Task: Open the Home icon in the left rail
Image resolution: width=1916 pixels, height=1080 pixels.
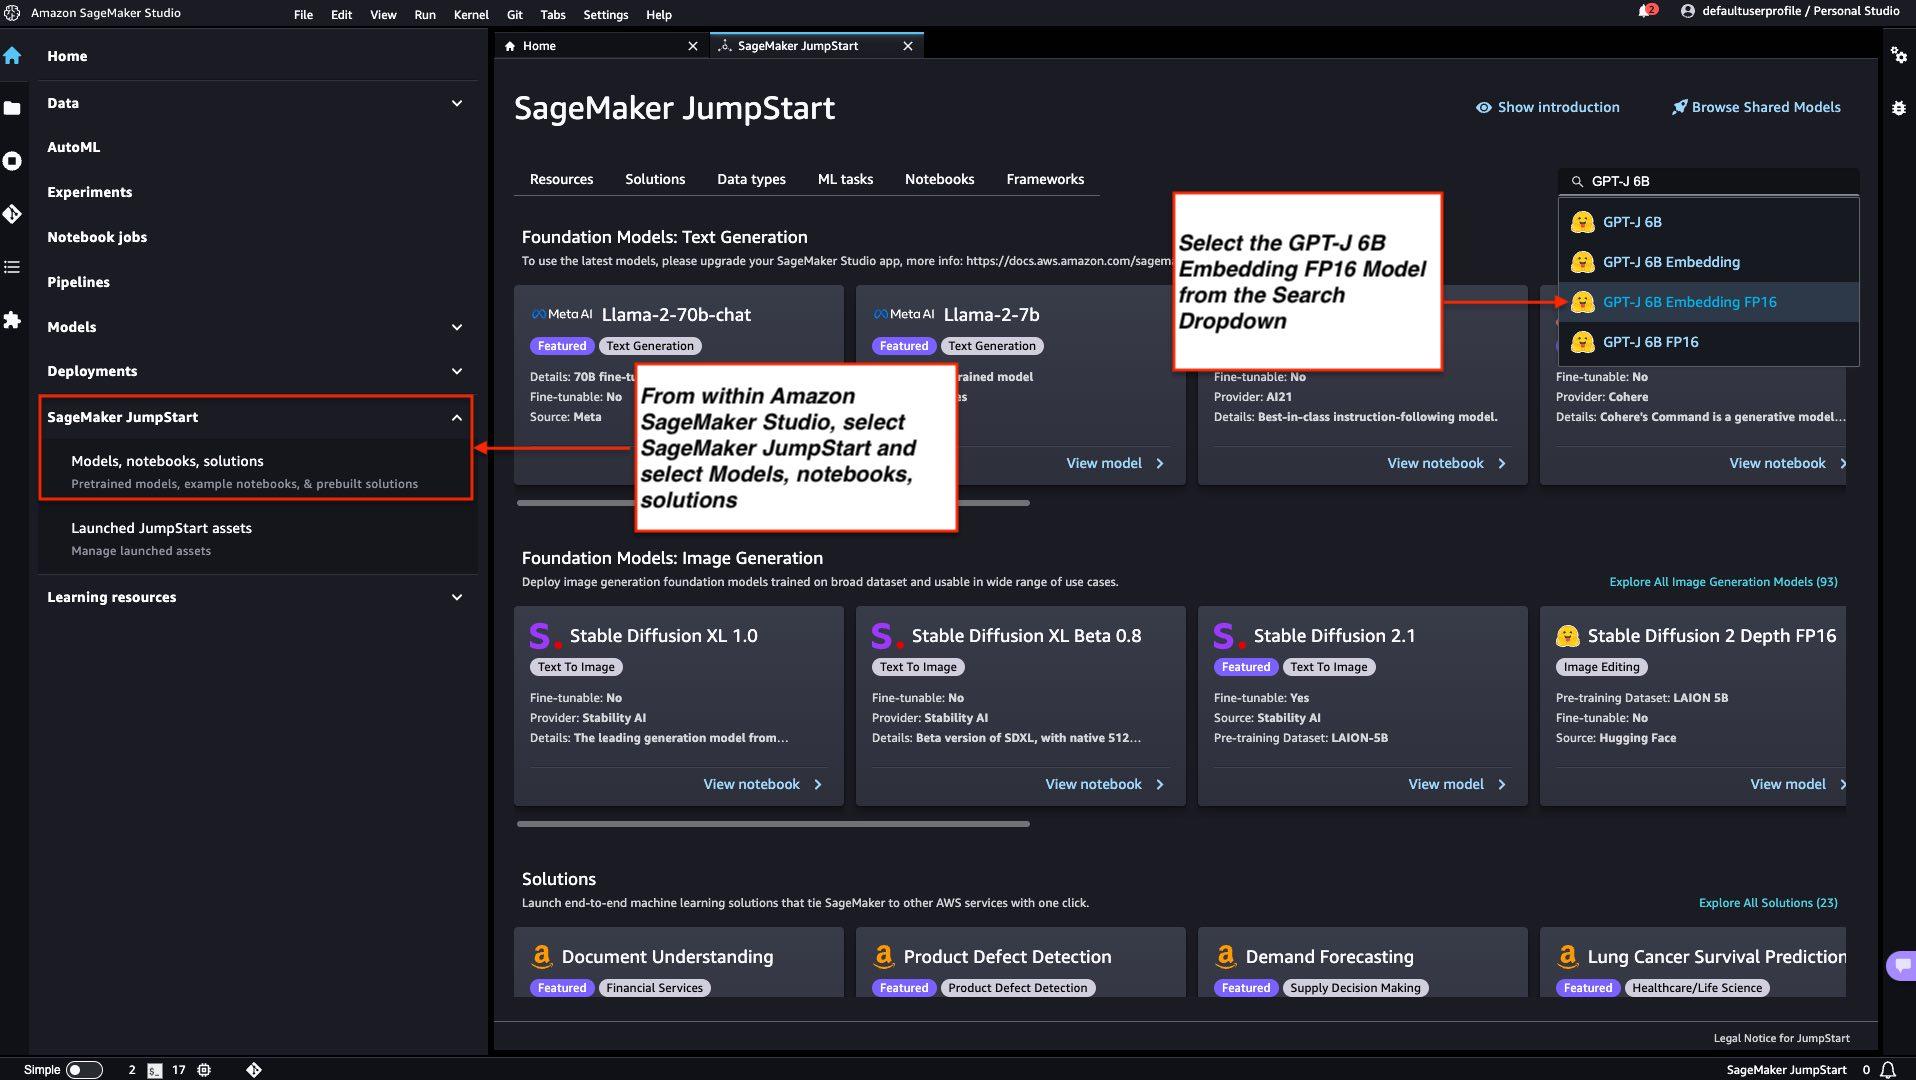Action: click(12, 56)
